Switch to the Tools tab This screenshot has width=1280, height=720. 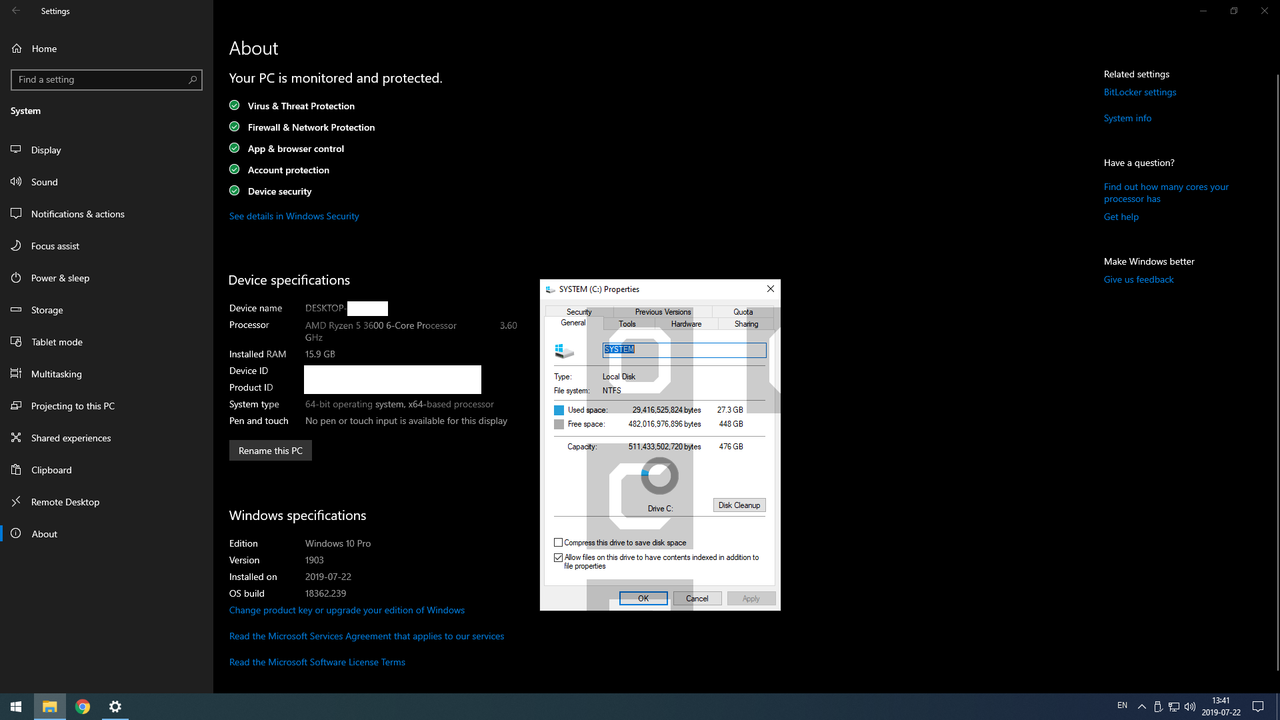(627, 324)
